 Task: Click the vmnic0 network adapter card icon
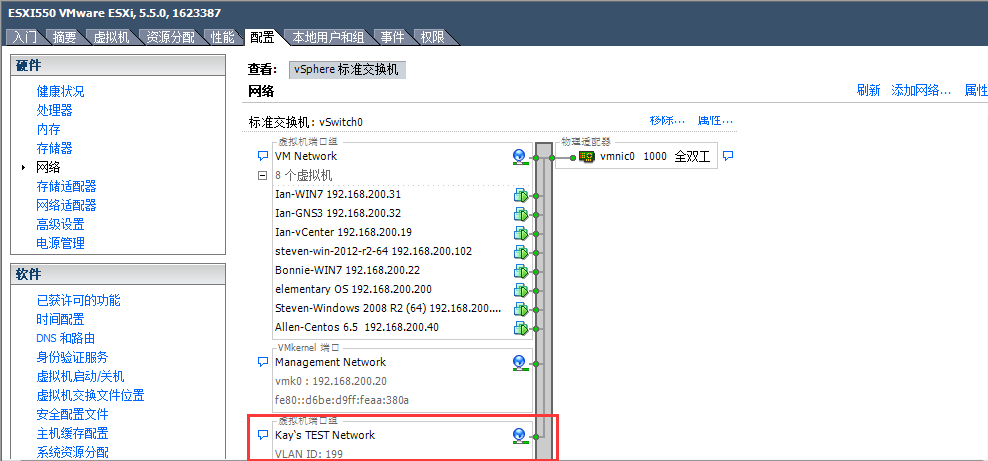[587, 157]
